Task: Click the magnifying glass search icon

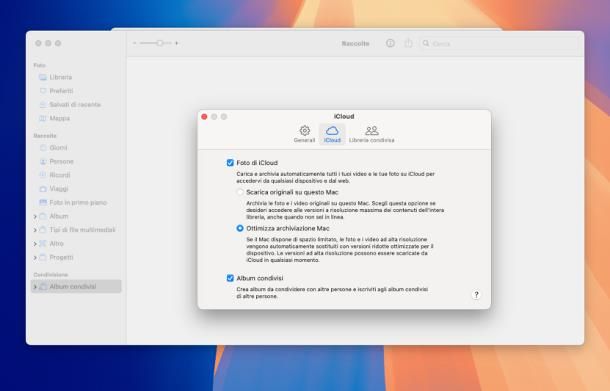Action: click(426, 43)
